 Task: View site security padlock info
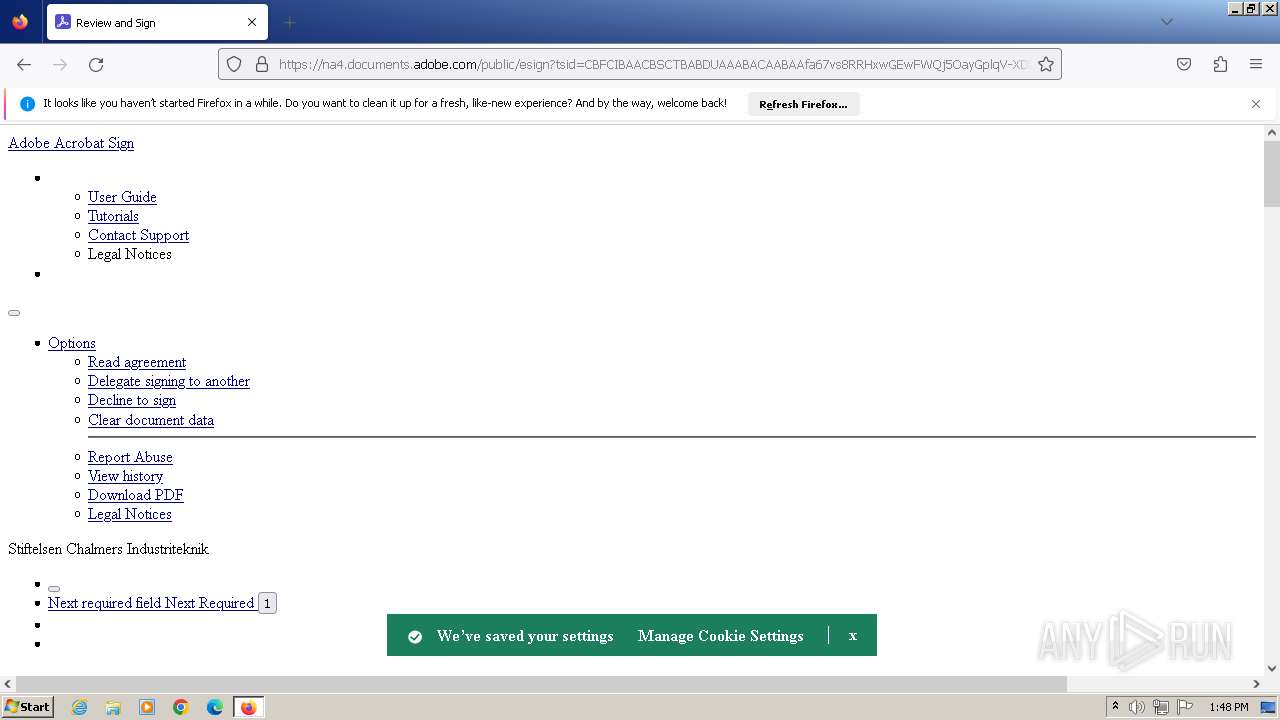tap(262, 64)
